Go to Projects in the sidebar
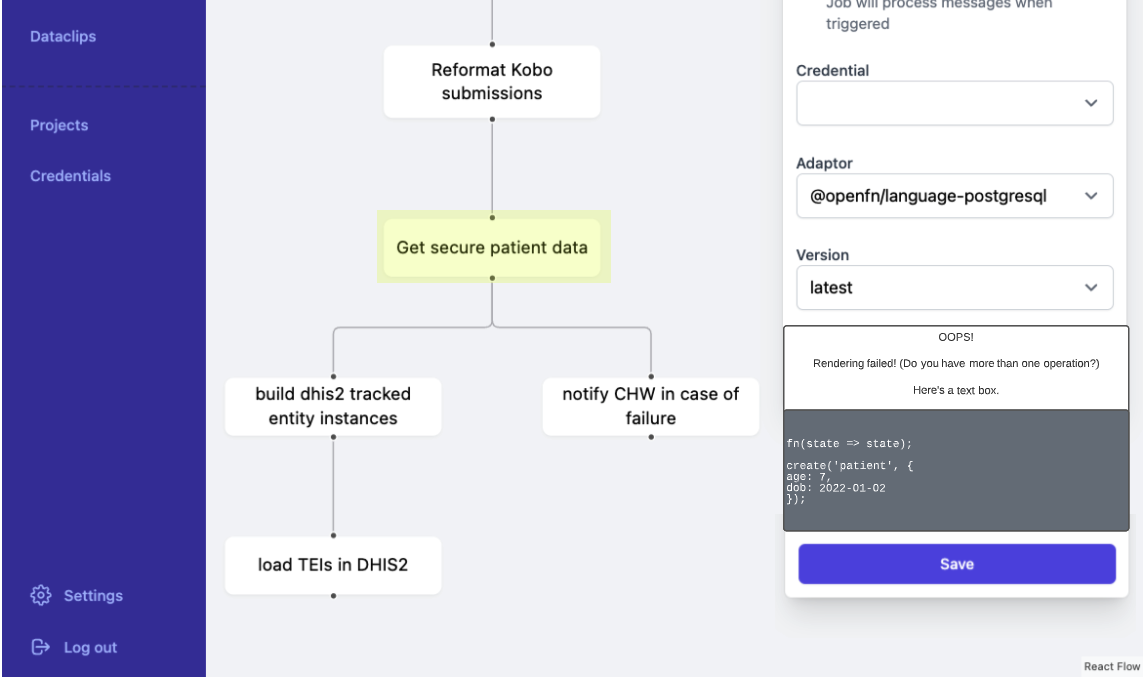 60,125
